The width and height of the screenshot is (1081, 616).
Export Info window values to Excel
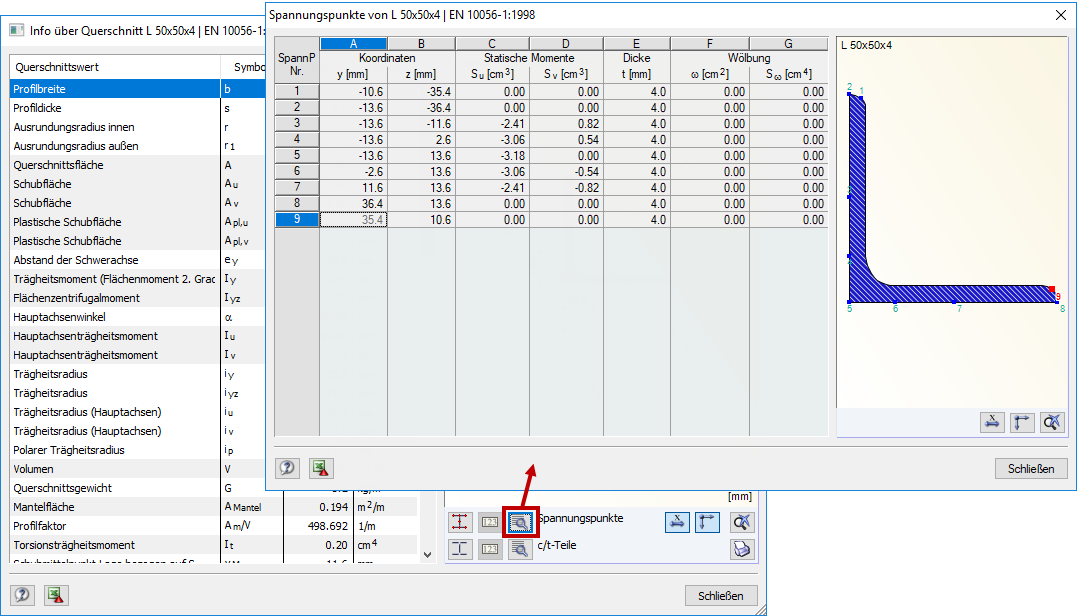click(56, 595)
